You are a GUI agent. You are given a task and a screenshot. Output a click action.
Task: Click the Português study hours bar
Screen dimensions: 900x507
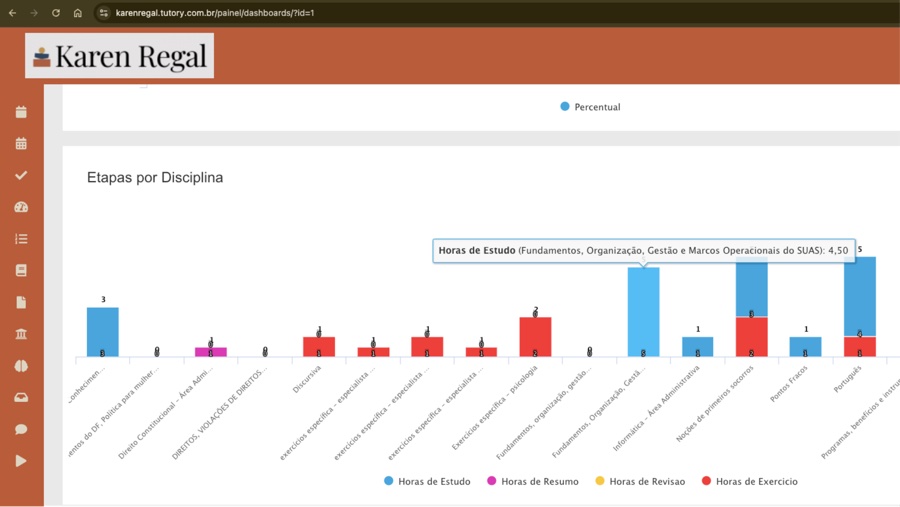859,296
